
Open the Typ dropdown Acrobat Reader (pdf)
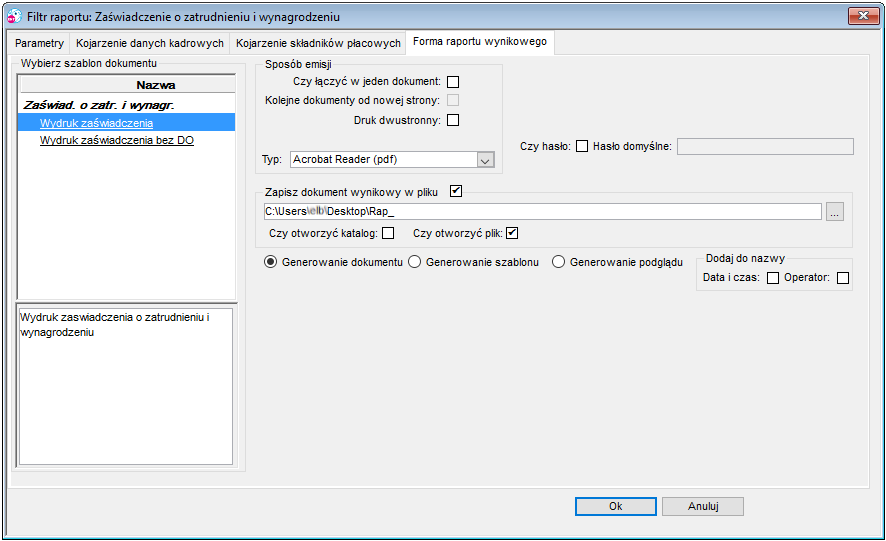[392, 159]
